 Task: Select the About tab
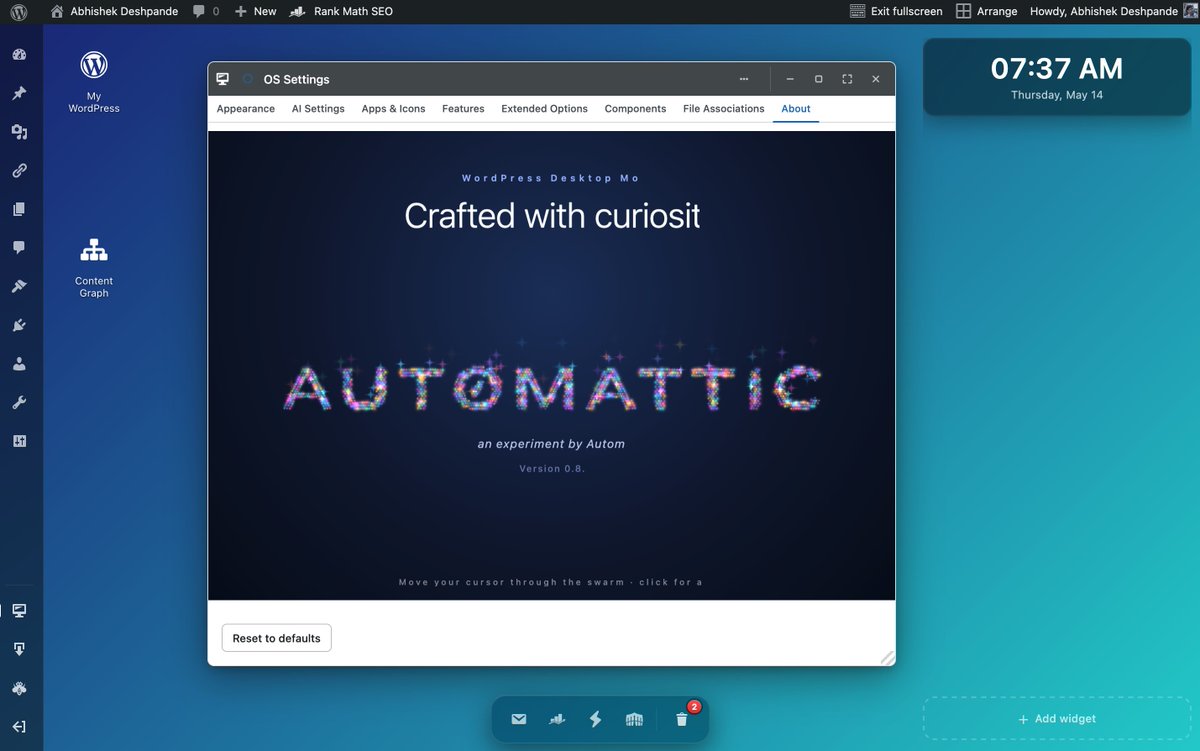pyautogui.click(x=796, y=108)
